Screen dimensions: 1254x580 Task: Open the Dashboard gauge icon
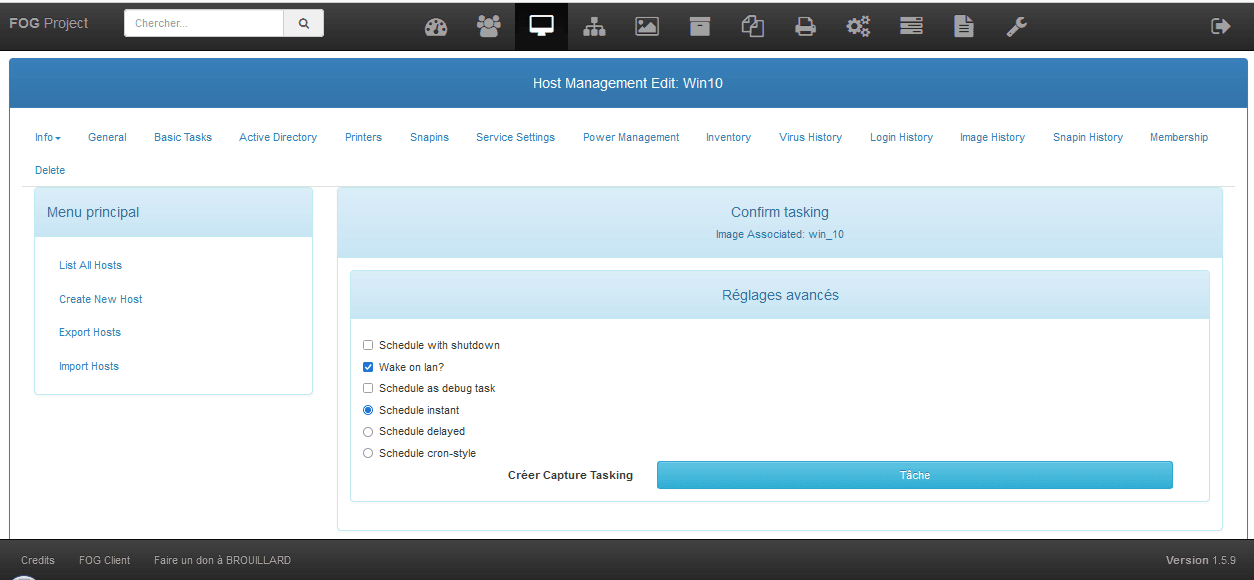tap(436, 27)
